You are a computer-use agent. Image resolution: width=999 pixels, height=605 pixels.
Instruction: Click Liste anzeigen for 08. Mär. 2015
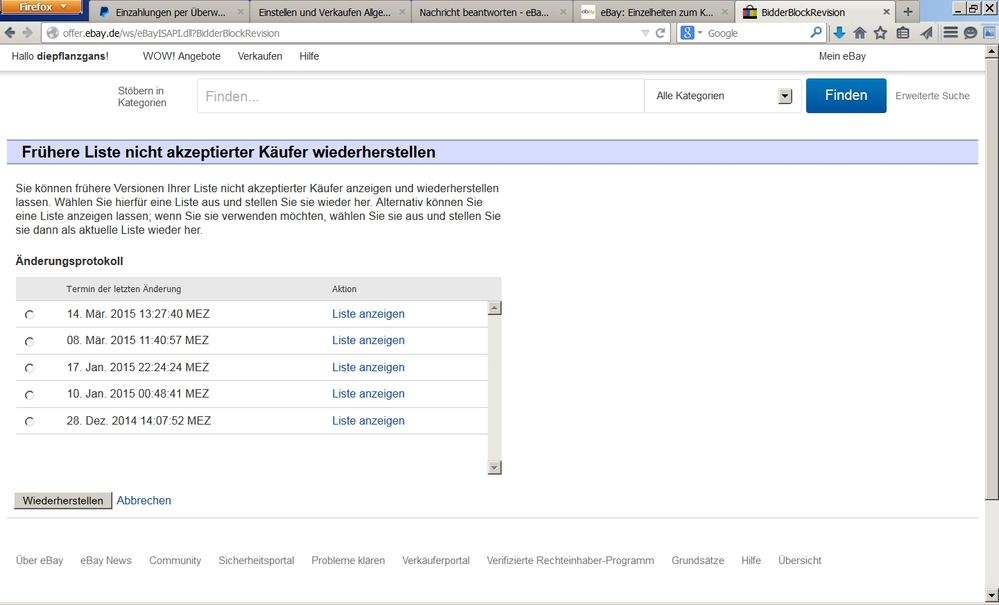[368, 341]
